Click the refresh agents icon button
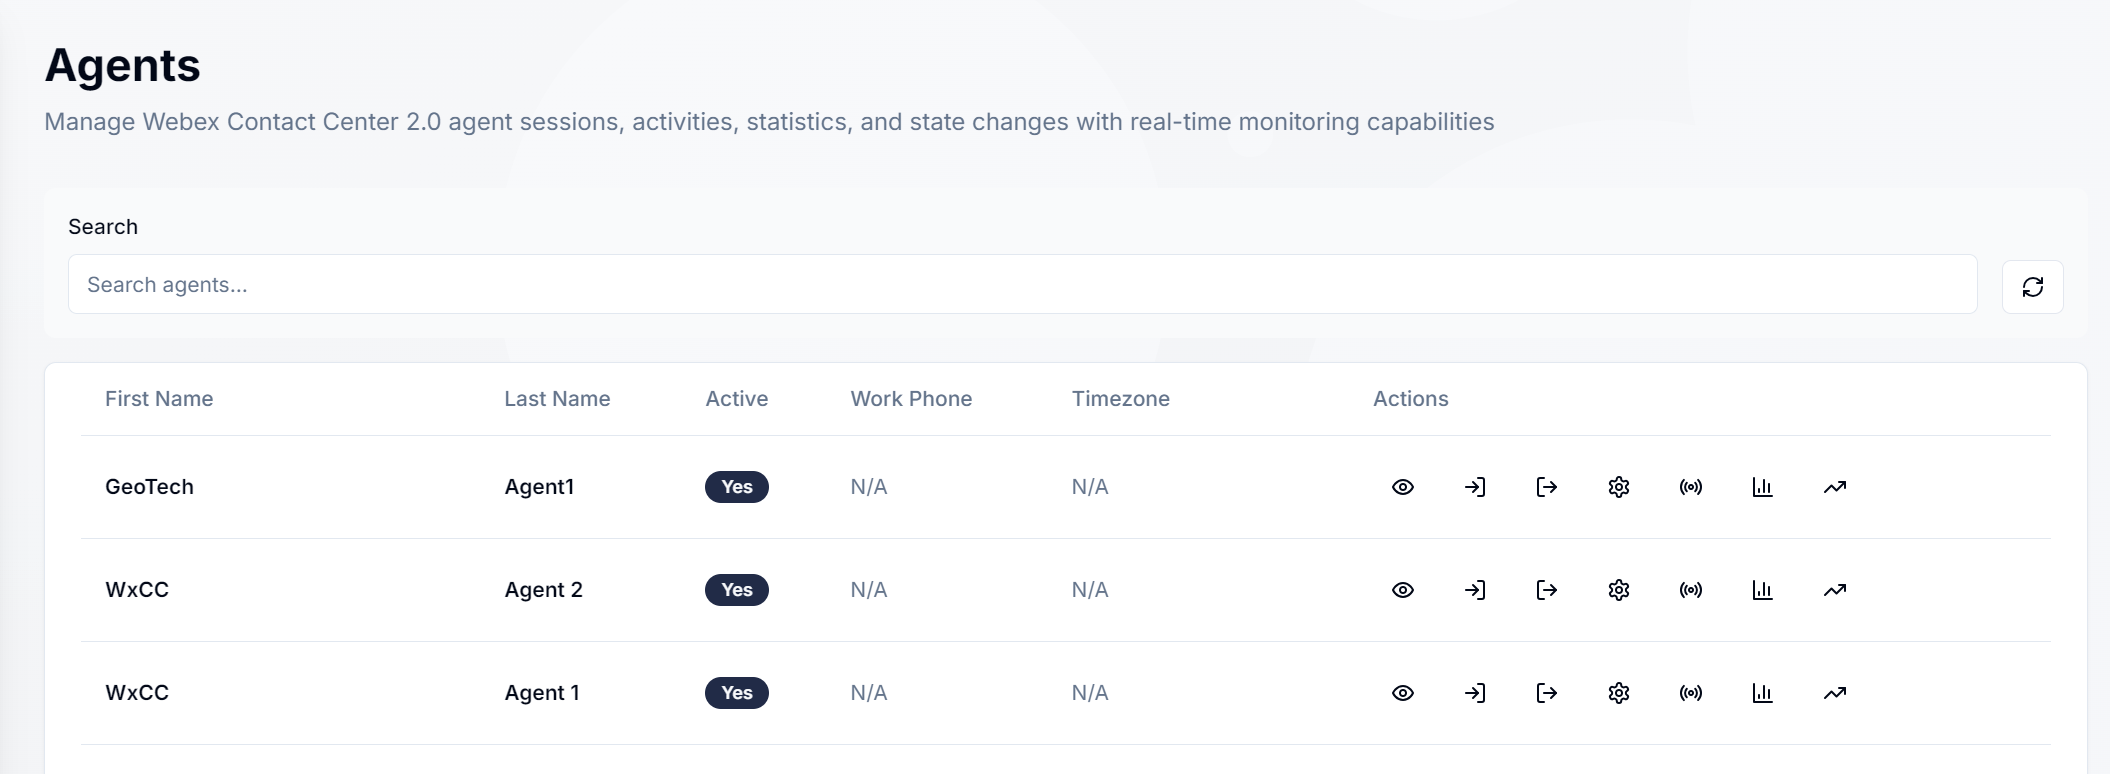 (x=2032, y=287)
